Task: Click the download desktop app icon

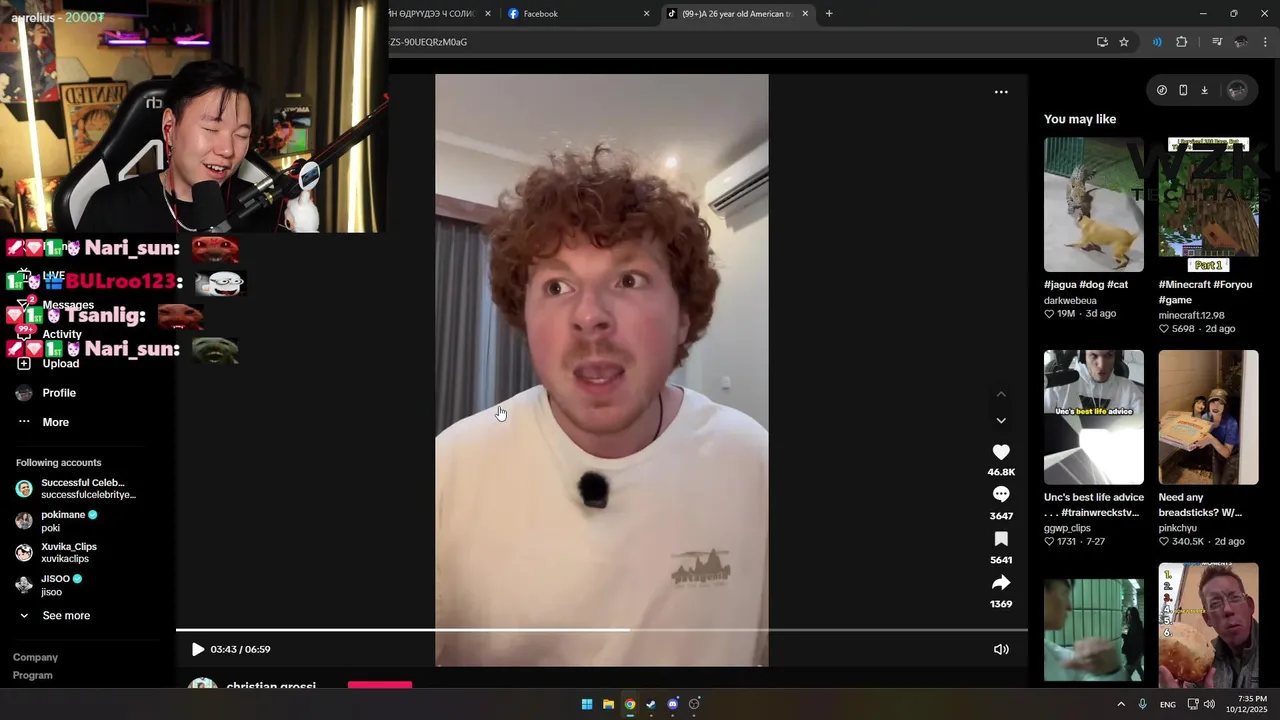Action: coord(1204,90)
